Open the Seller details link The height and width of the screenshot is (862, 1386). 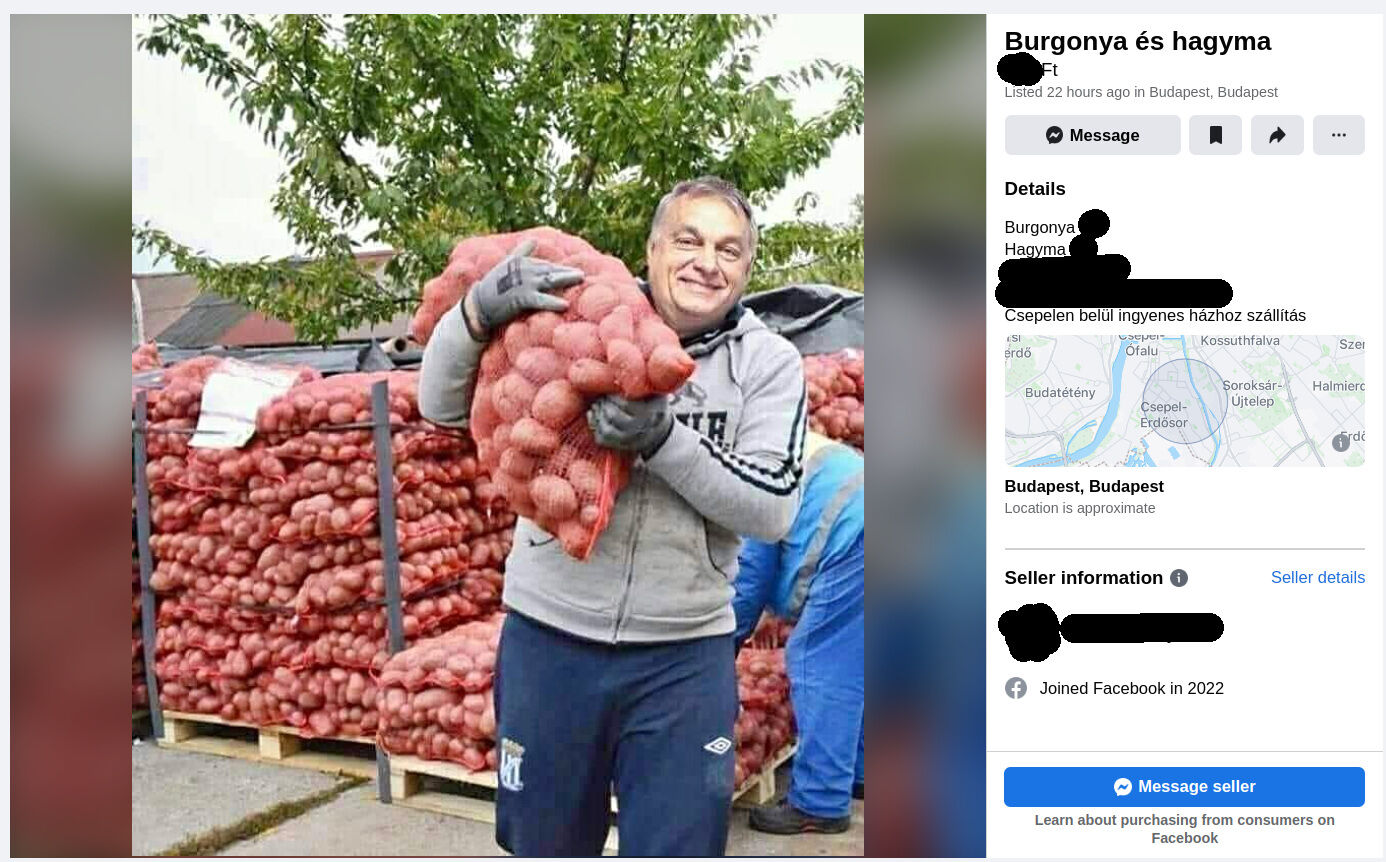[1317, 577]
